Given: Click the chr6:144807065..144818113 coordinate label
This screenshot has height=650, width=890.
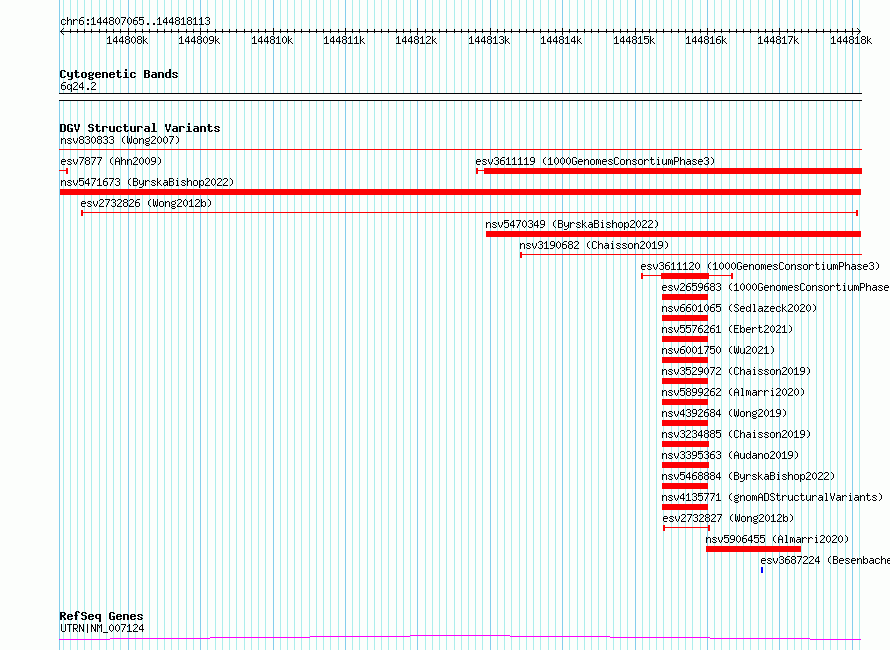Looking at the screenshot, I should point(135,21).
